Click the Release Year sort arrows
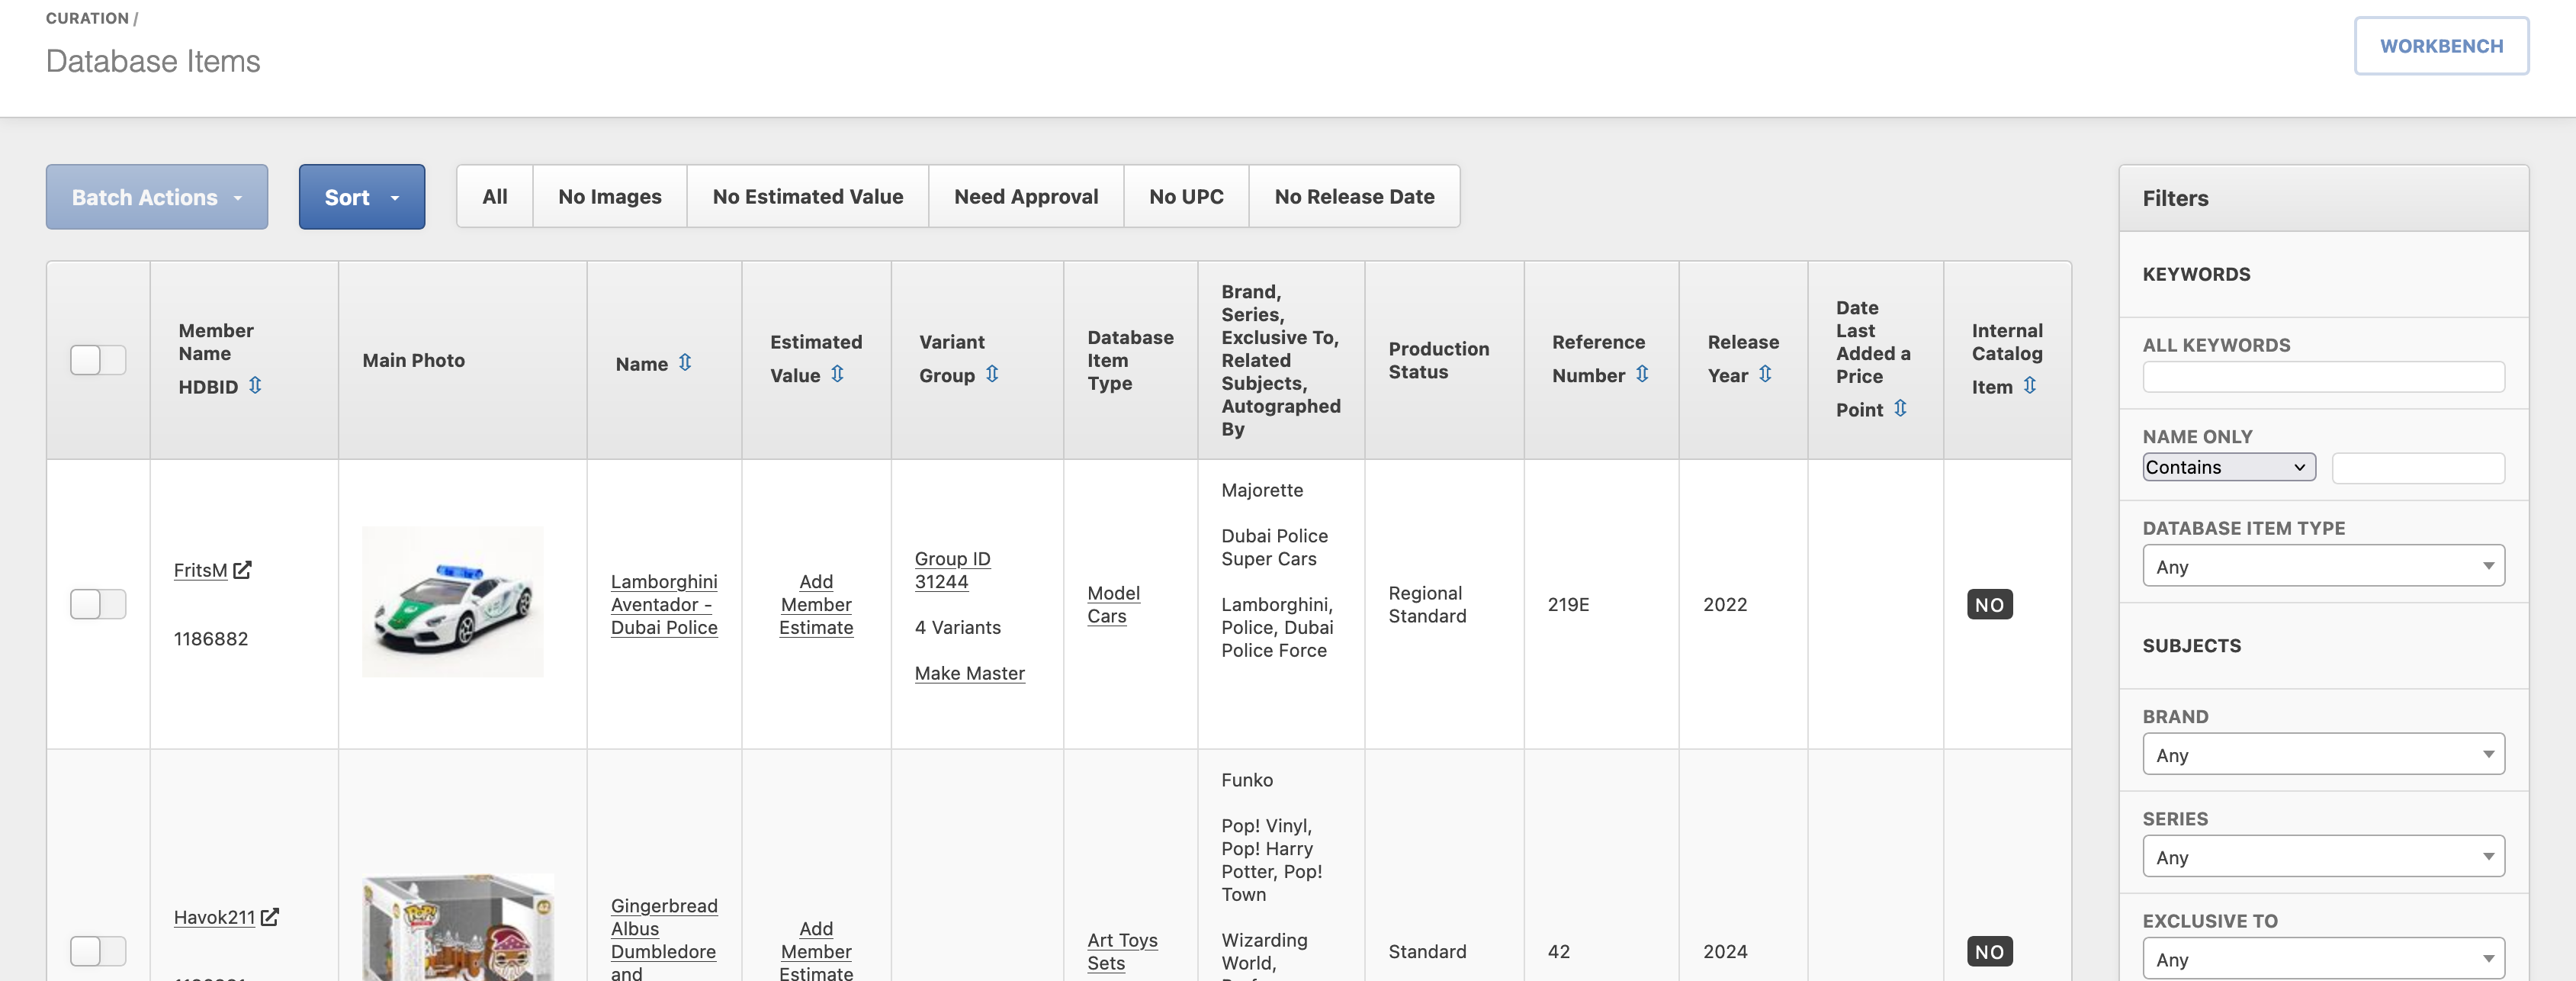 click(x=1764, y=374)
